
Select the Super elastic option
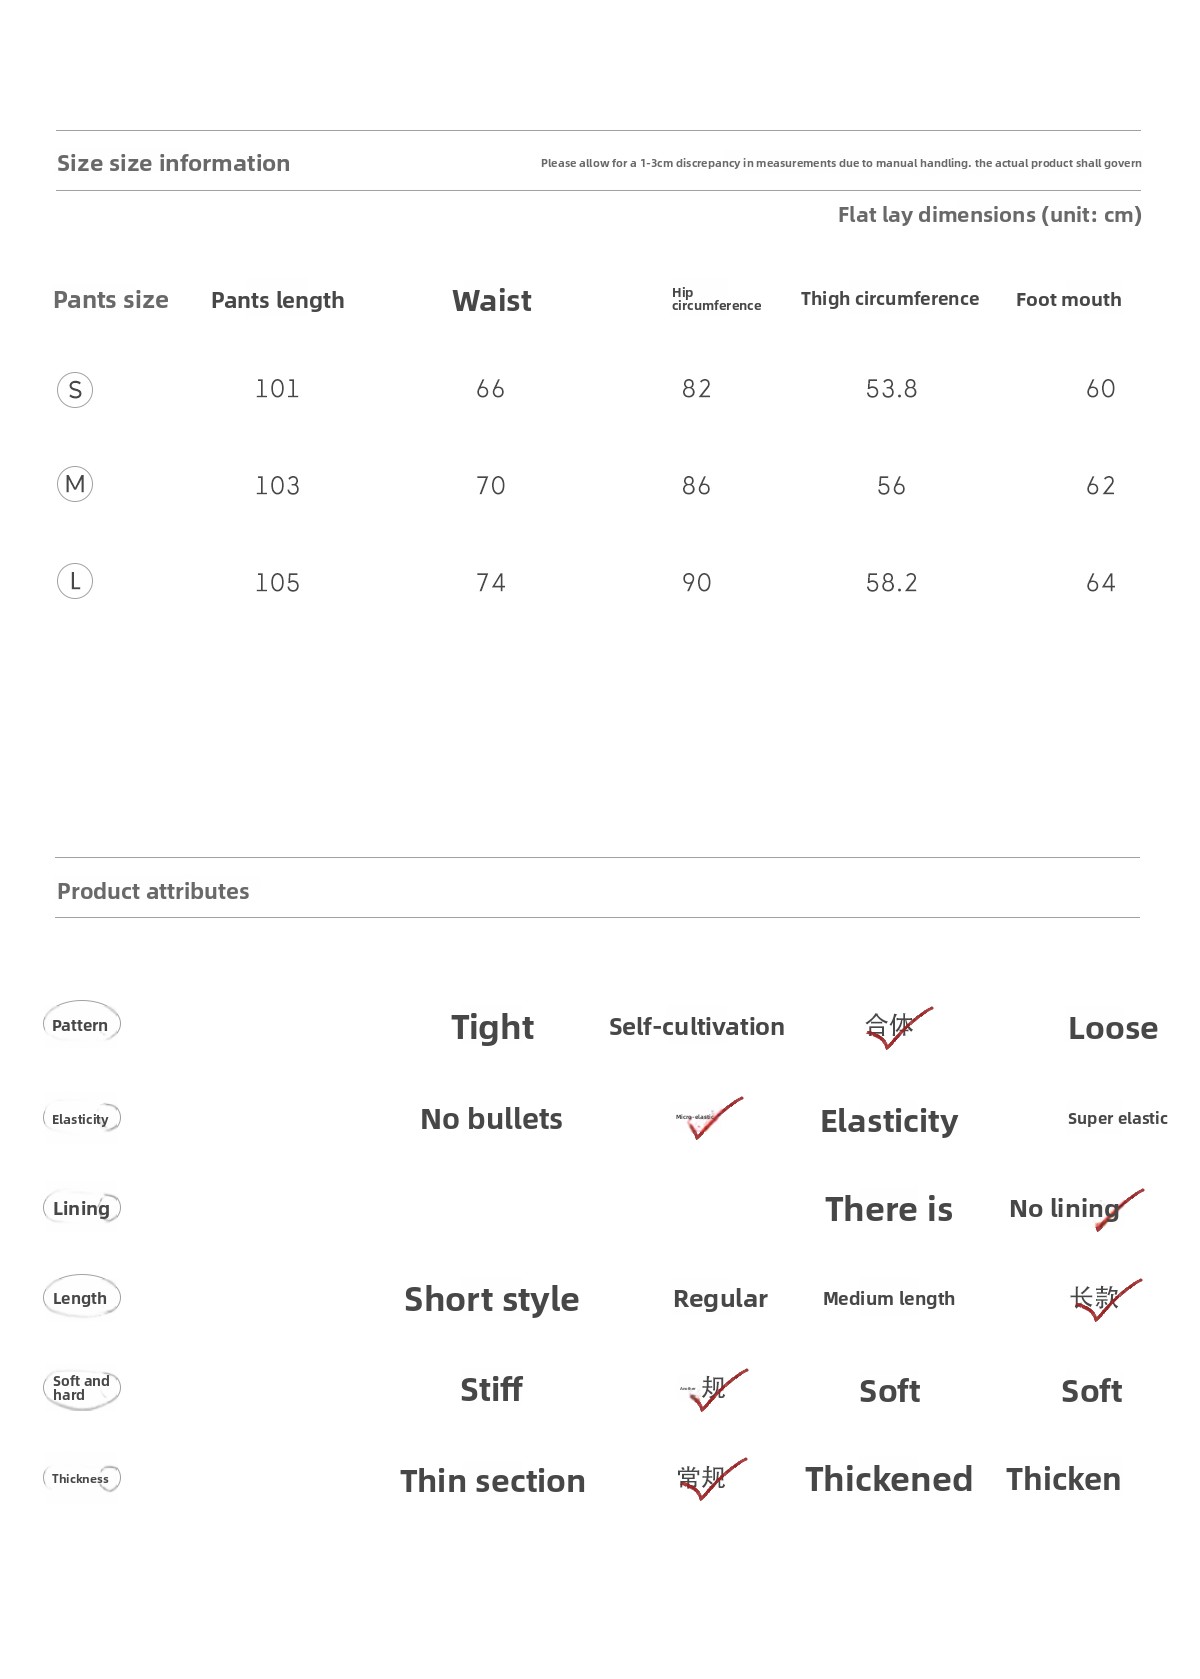(x=1117, y=1118)
